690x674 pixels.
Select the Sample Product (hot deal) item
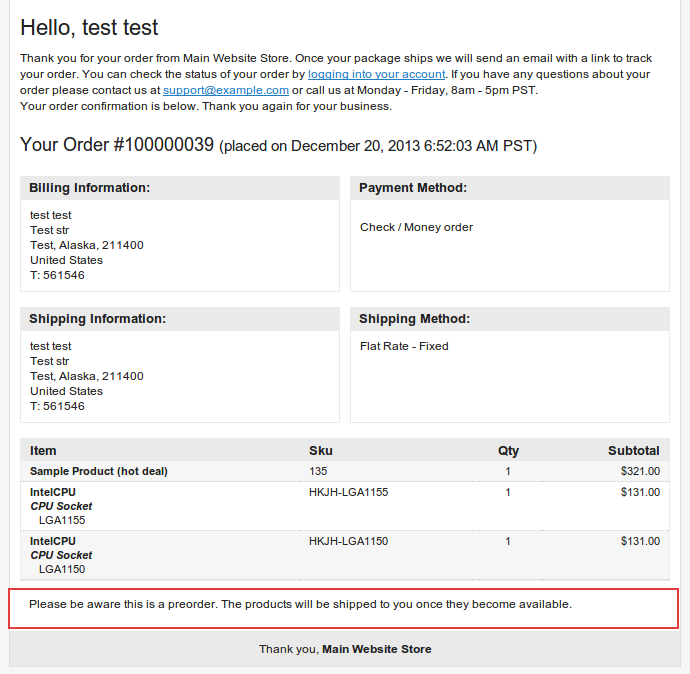(x=99, y=471)
